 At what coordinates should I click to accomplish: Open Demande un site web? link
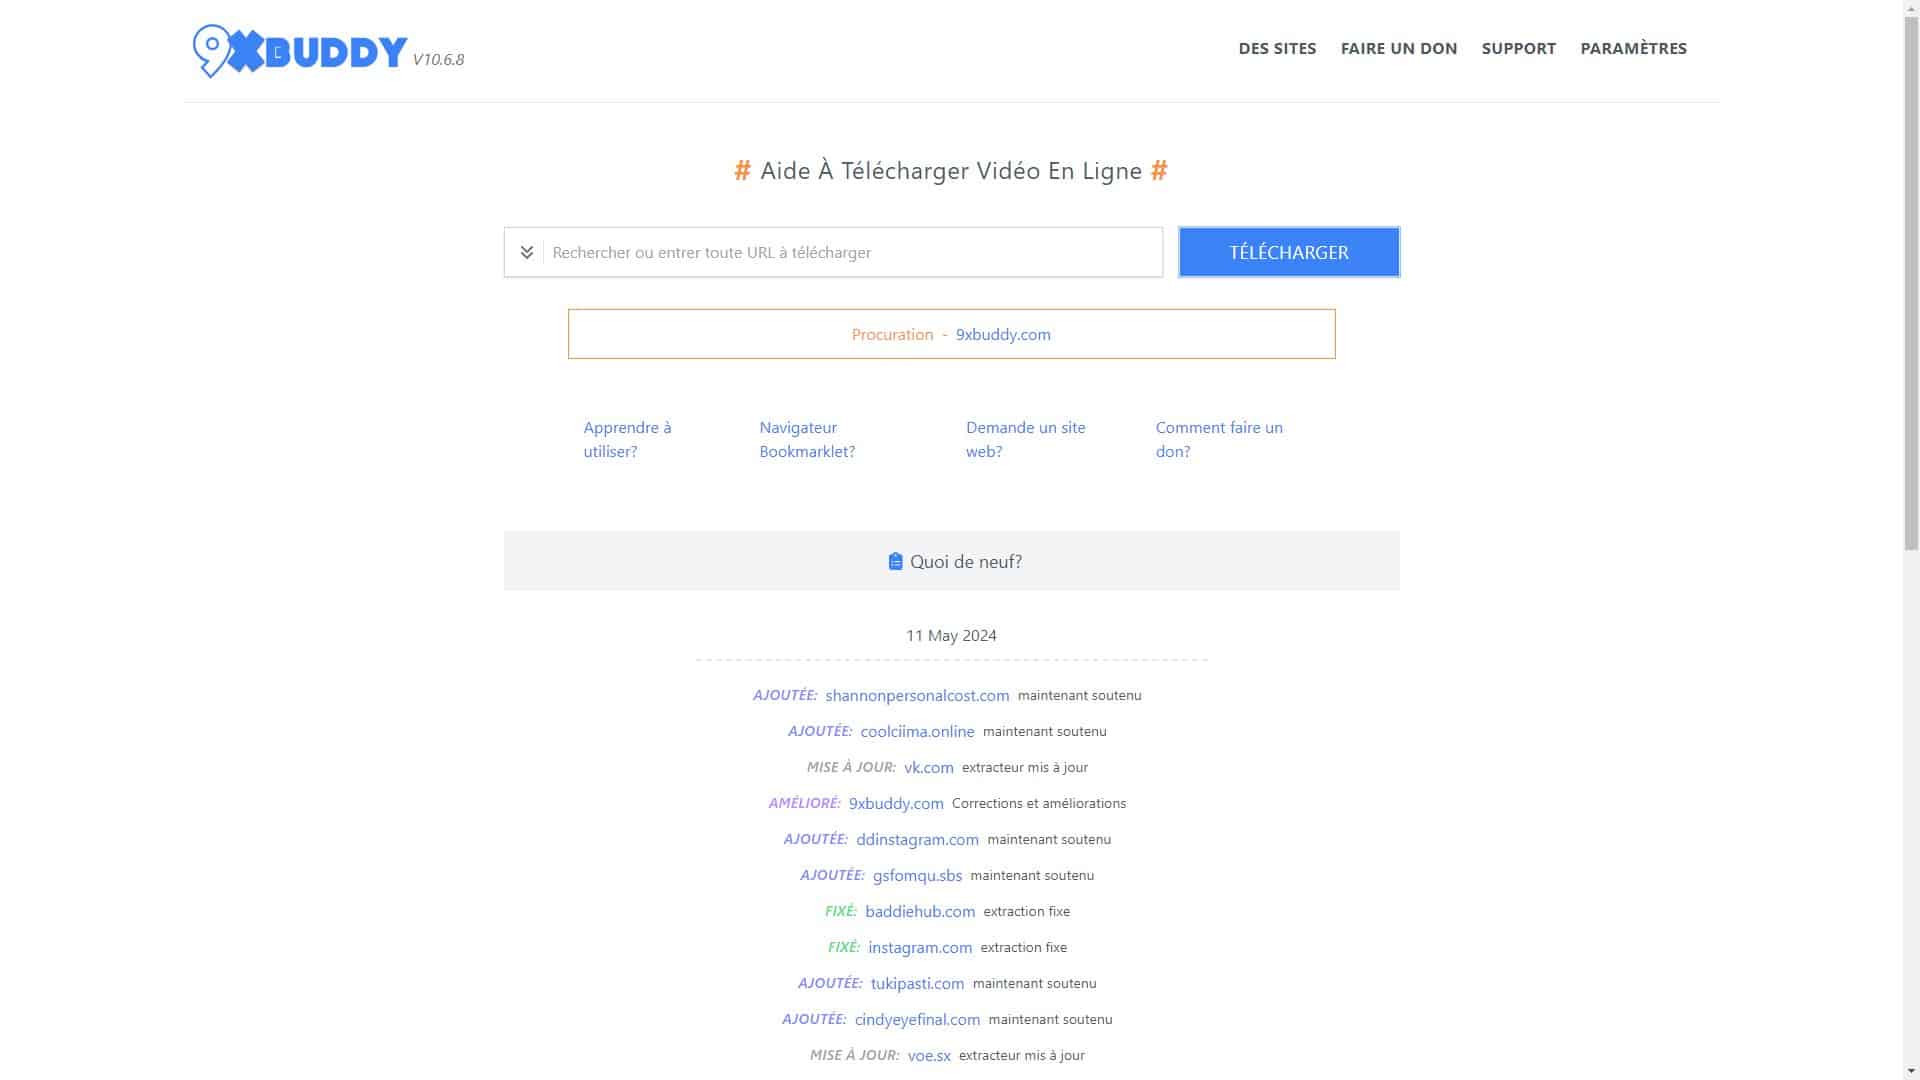point(1025,439)
